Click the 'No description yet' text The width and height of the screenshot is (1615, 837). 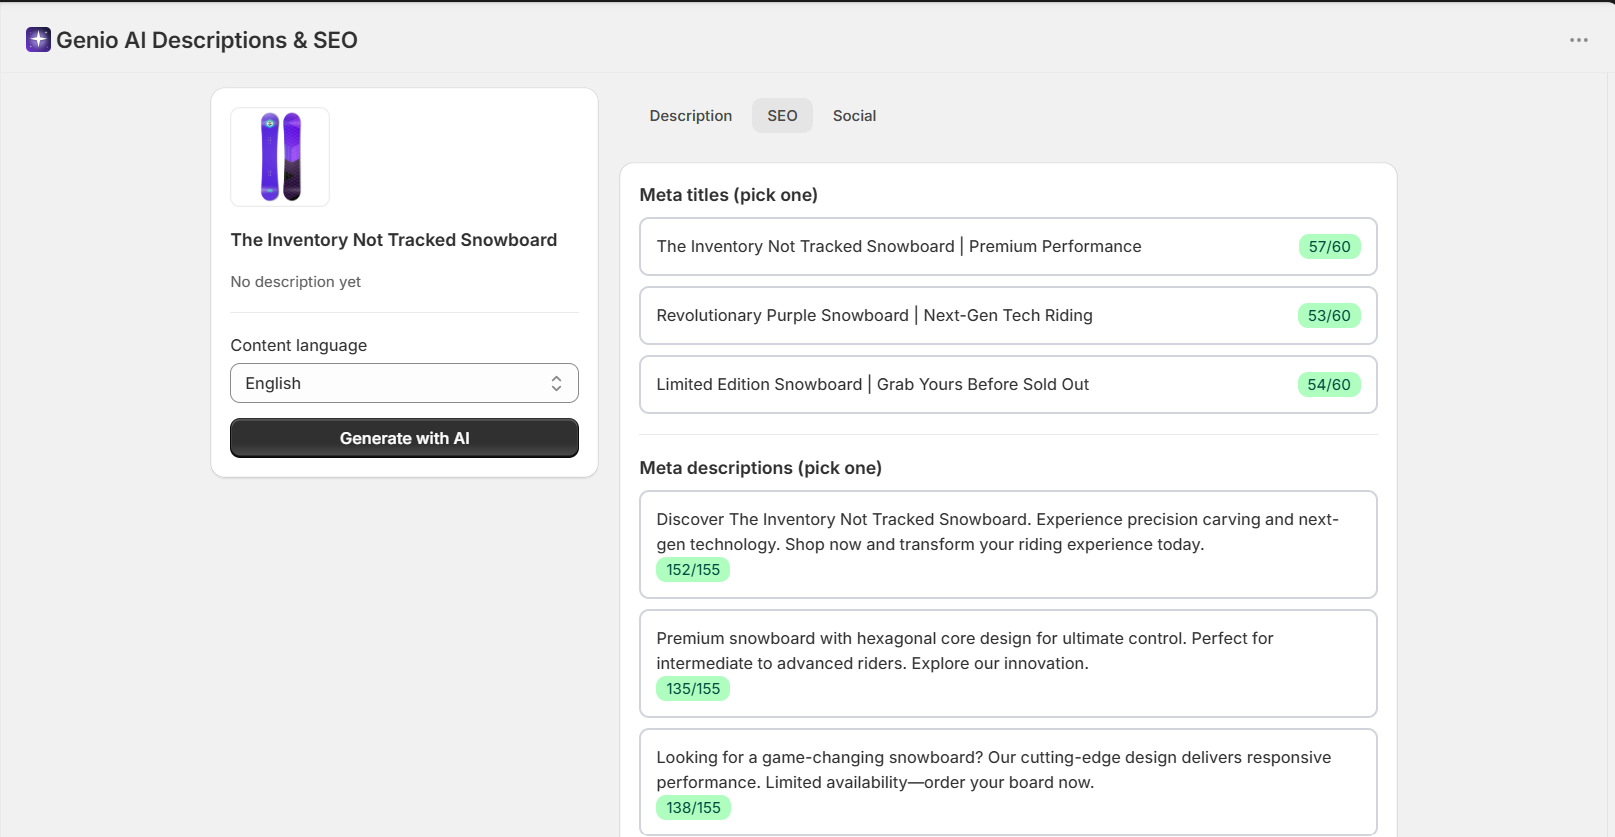296,282
